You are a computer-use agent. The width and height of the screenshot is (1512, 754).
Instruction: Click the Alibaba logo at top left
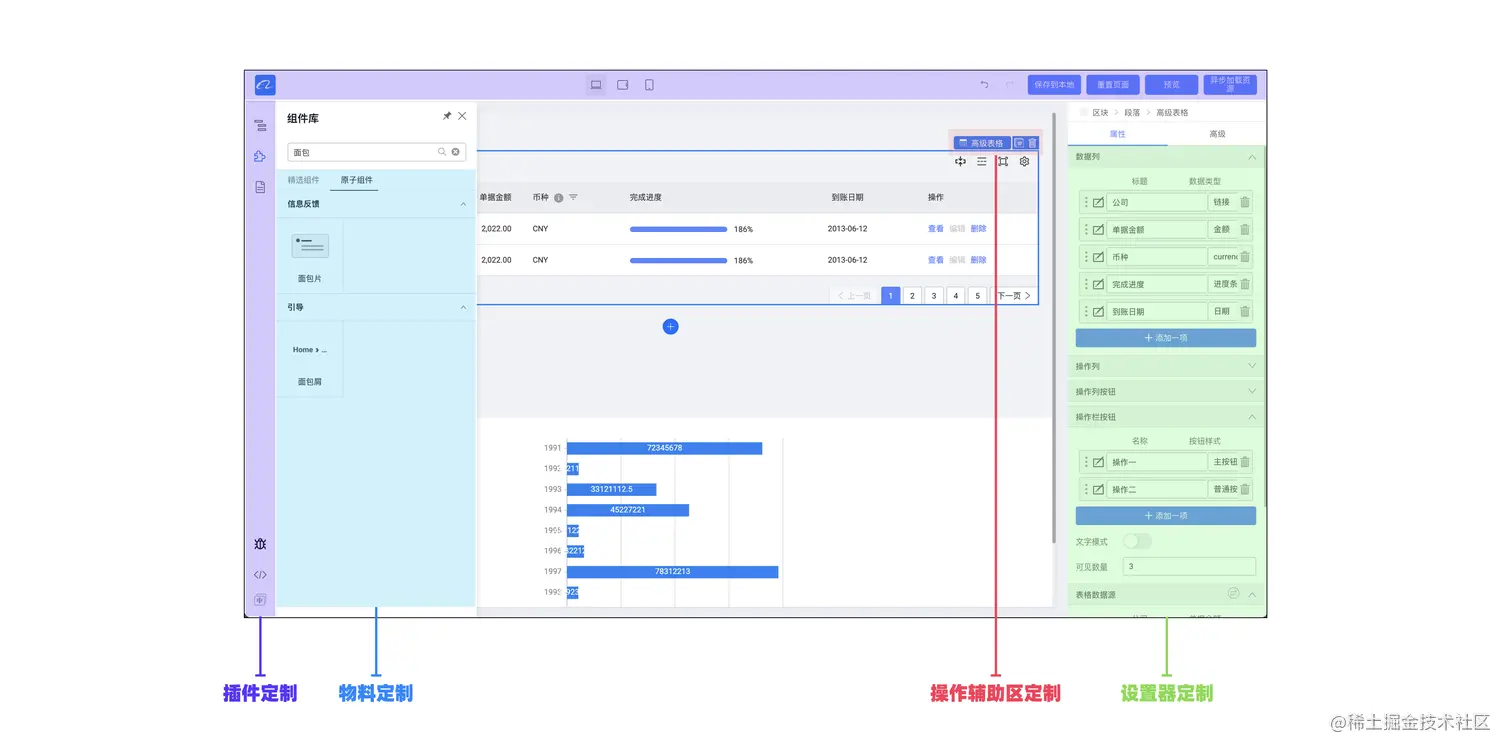point(264,85)
